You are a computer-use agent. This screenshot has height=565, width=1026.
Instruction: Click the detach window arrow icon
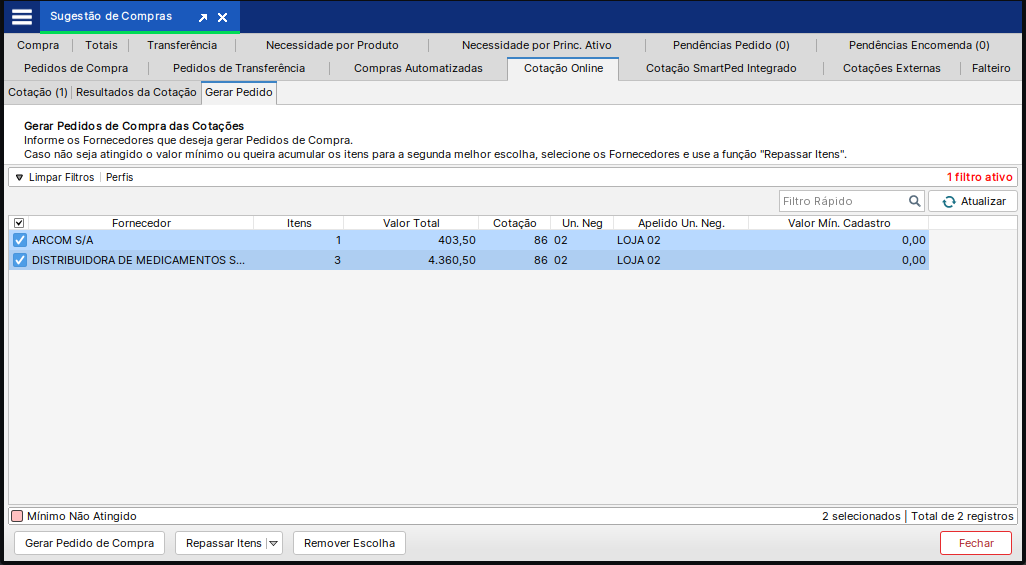[x=203, y=18]
